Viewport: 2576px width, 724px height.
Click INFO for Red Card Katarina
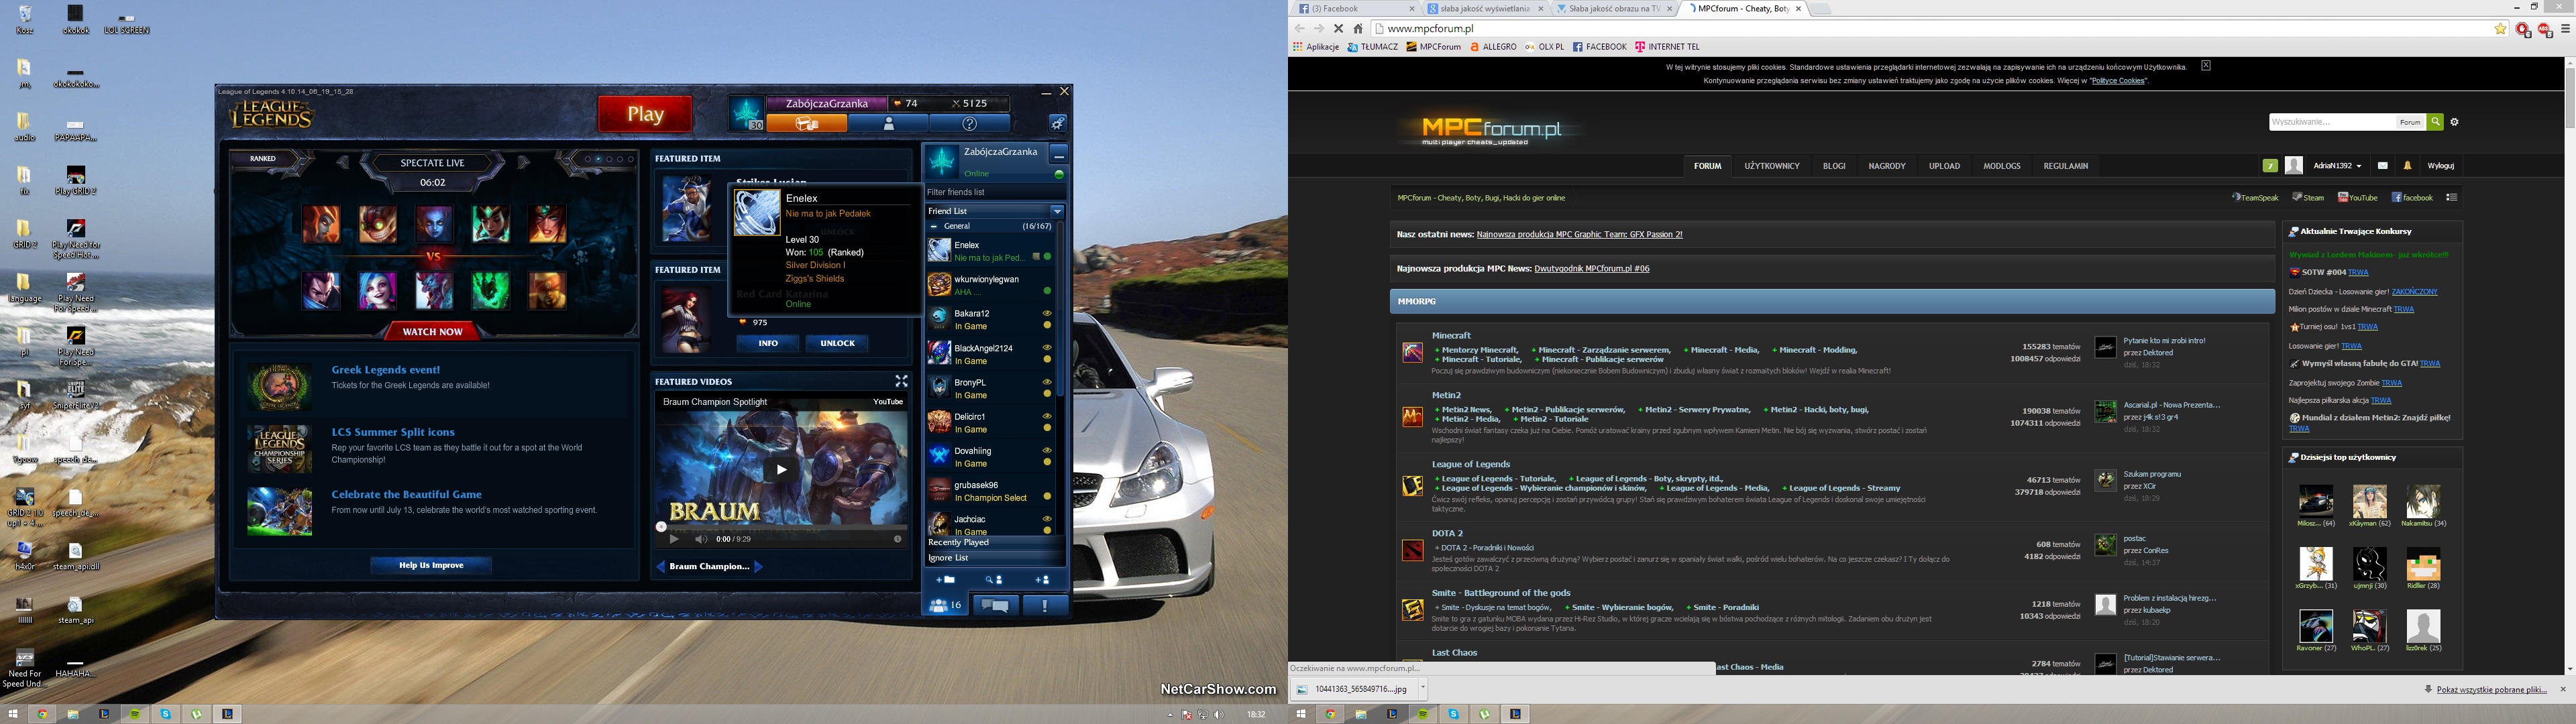pos(768,343)
